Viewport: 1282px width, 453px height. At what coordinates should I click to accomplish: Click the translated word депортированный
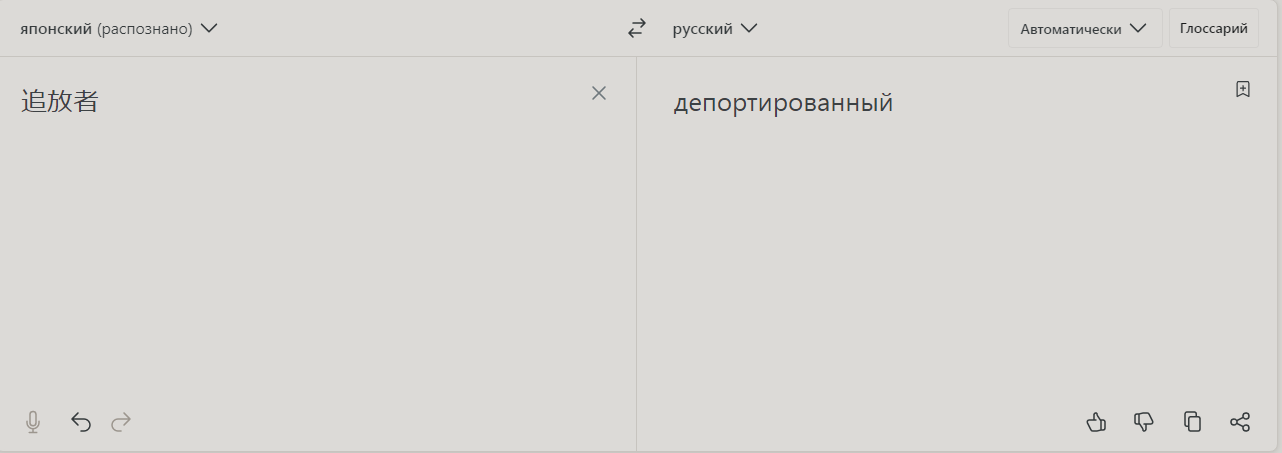(783, 103)
